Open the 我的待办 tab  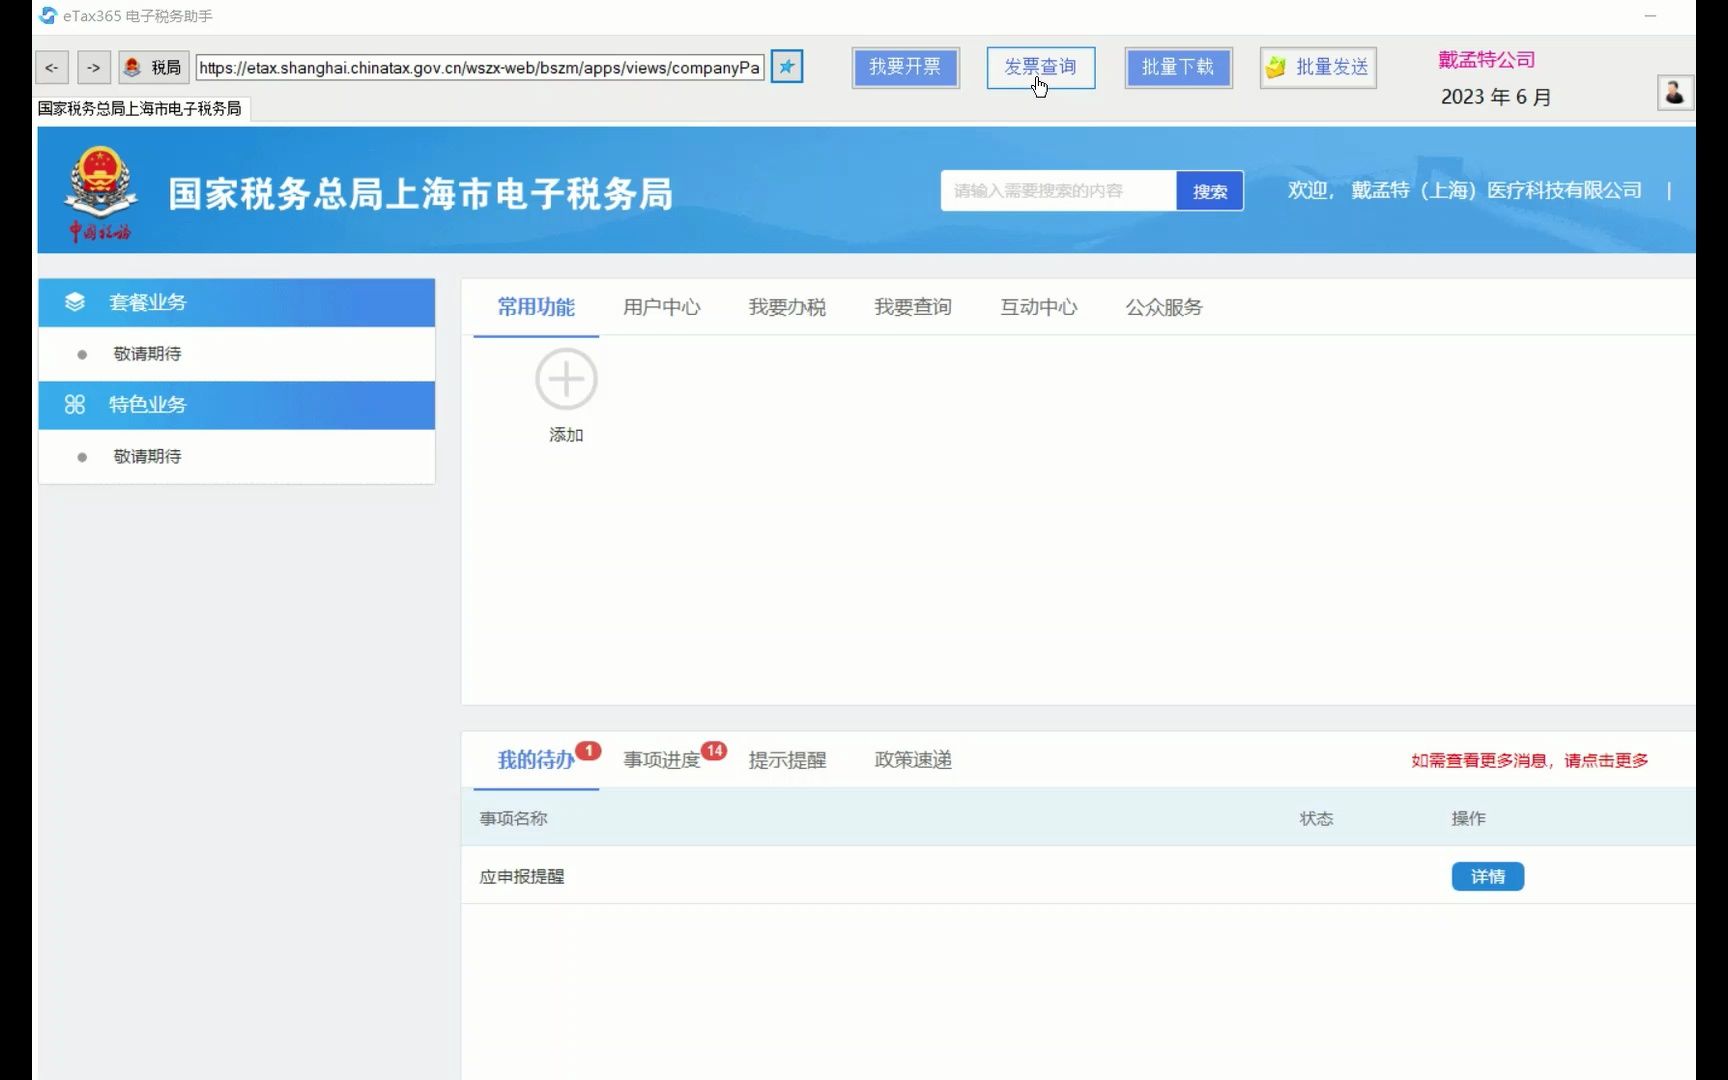tap(537, 760)
